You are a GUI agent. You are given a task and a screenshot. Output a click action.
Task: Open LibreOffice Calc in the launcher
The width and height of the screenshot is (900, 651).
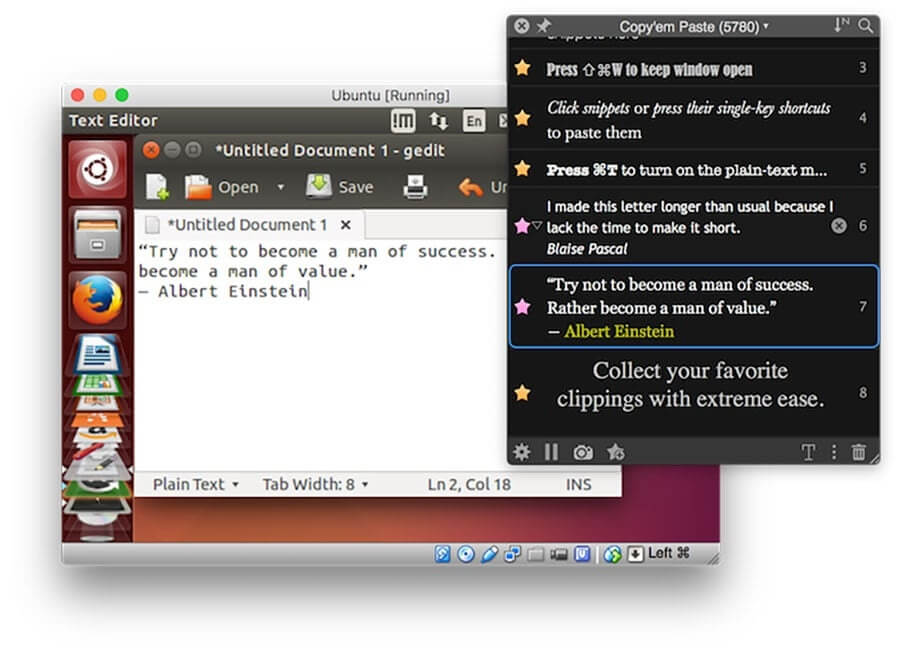pos(97,383)
